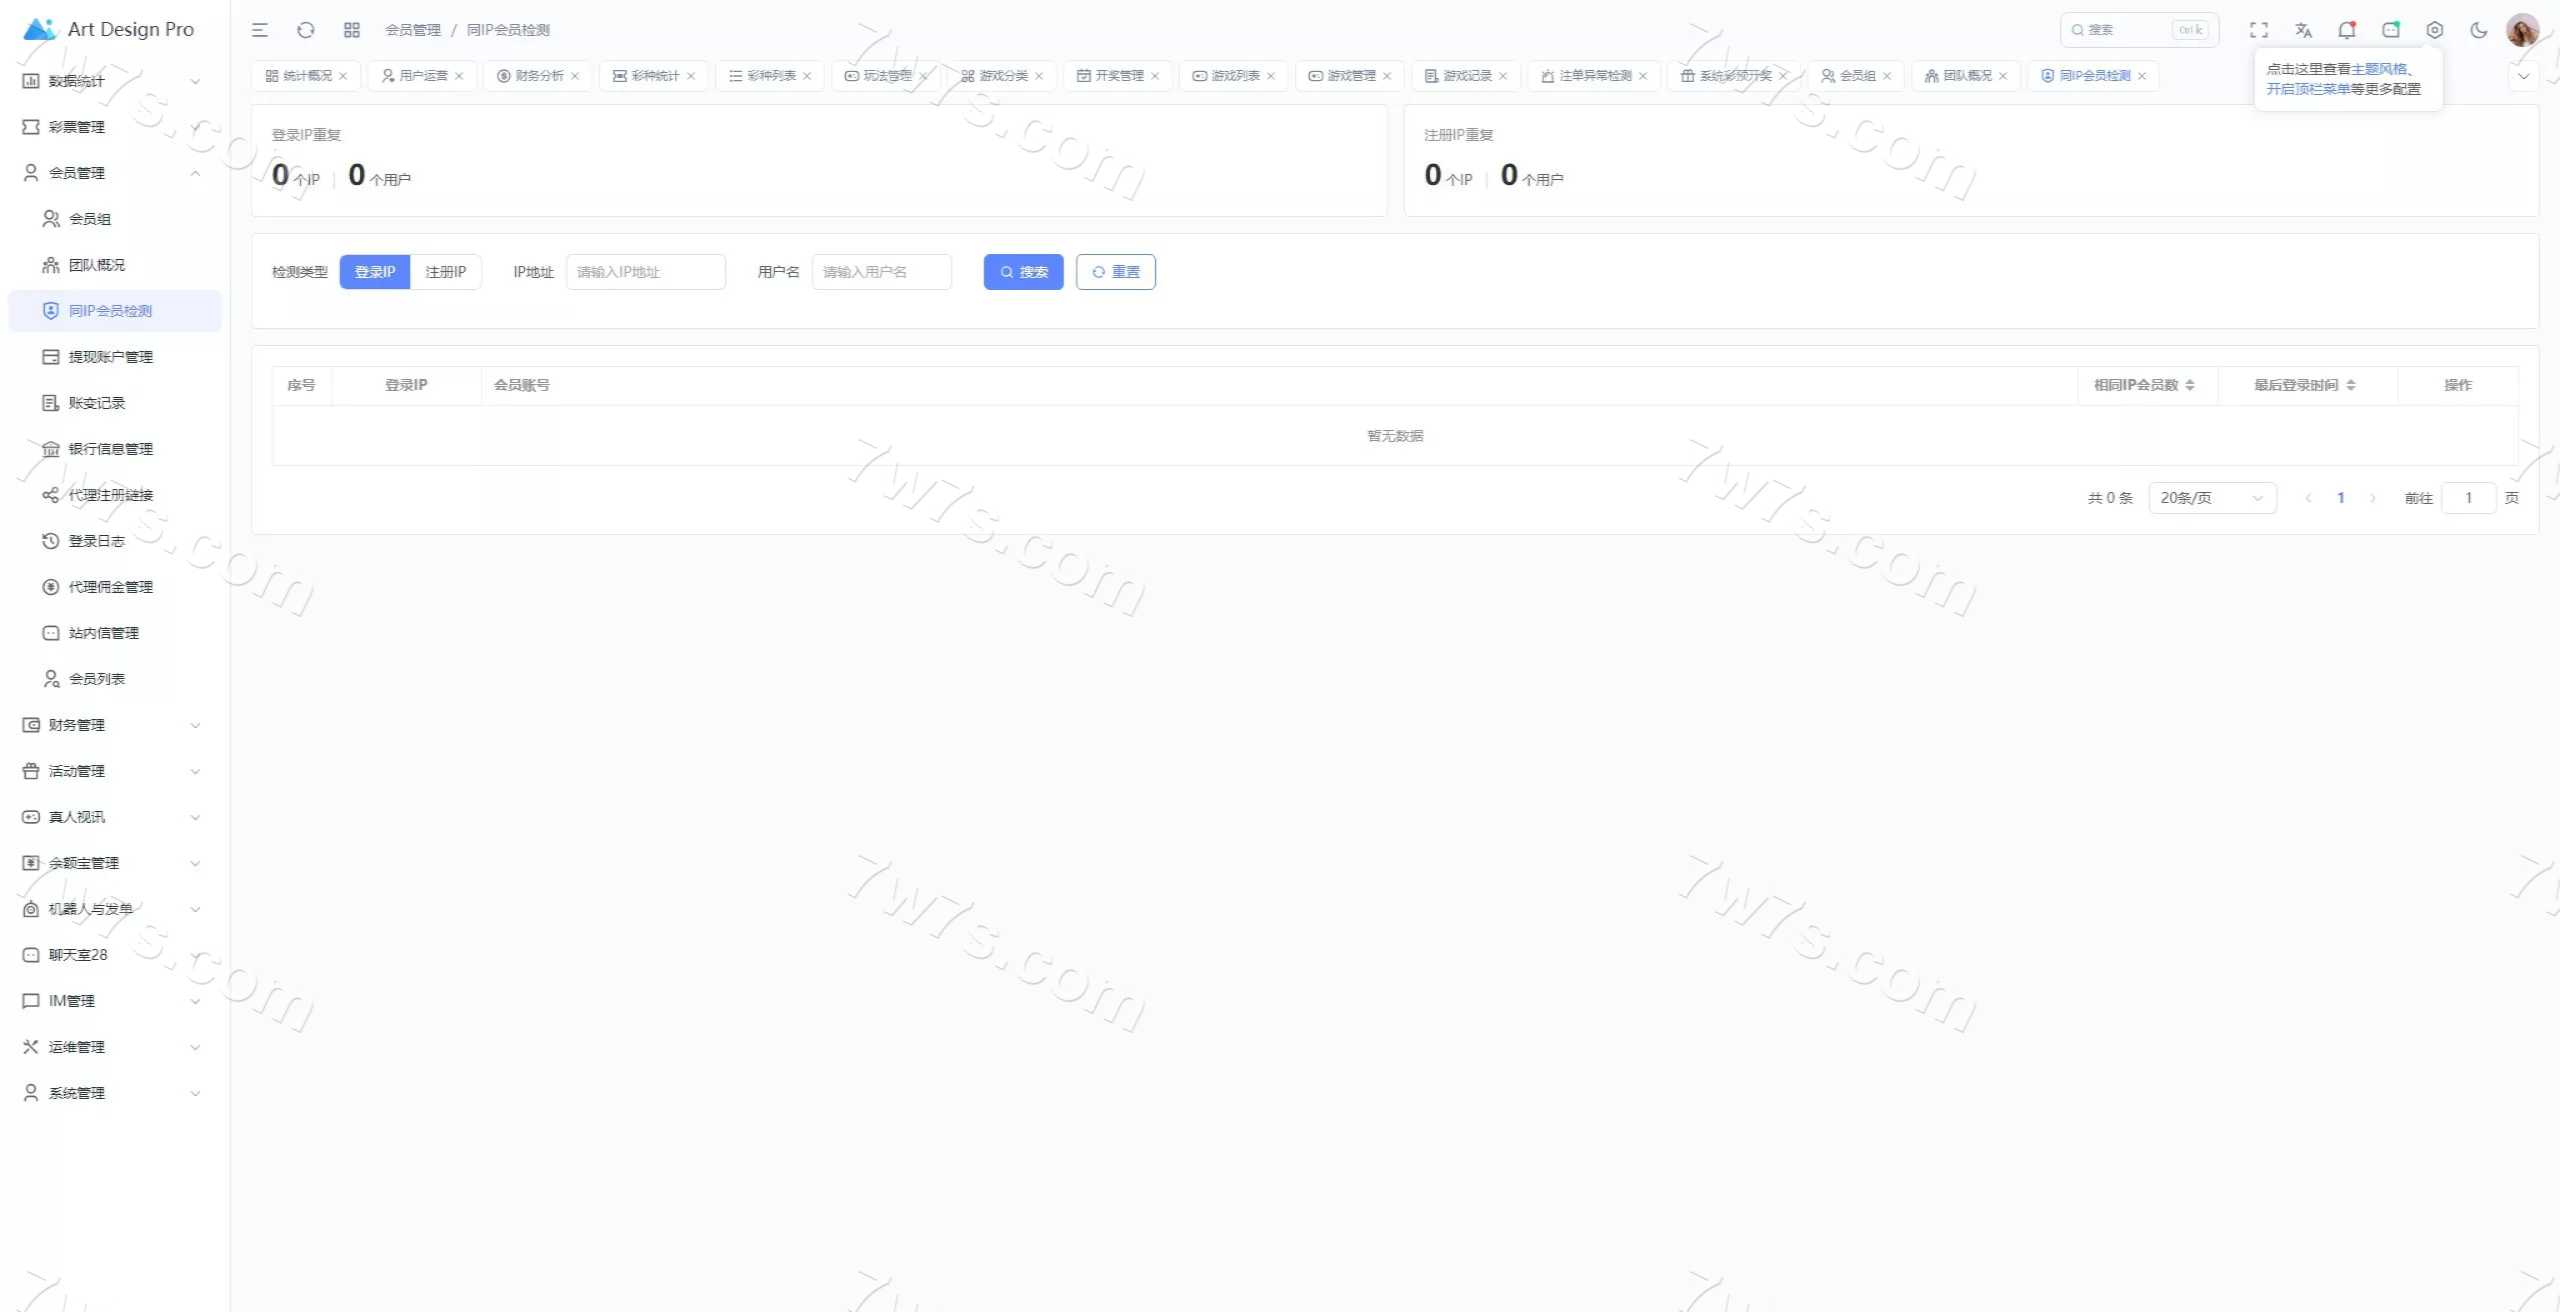The width and height of the screenshot is (2560, 1312).
Task: Select 注册IP detection type
Action: pyautogui.click(x=446, y=272)
